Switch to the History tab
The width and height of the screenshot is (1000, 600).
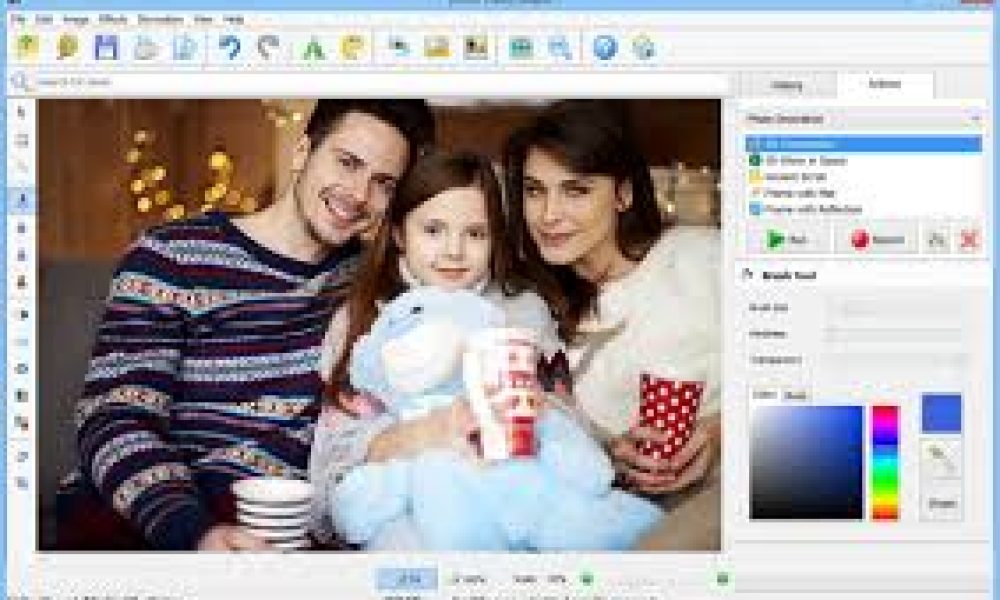[x=786, y=85]
